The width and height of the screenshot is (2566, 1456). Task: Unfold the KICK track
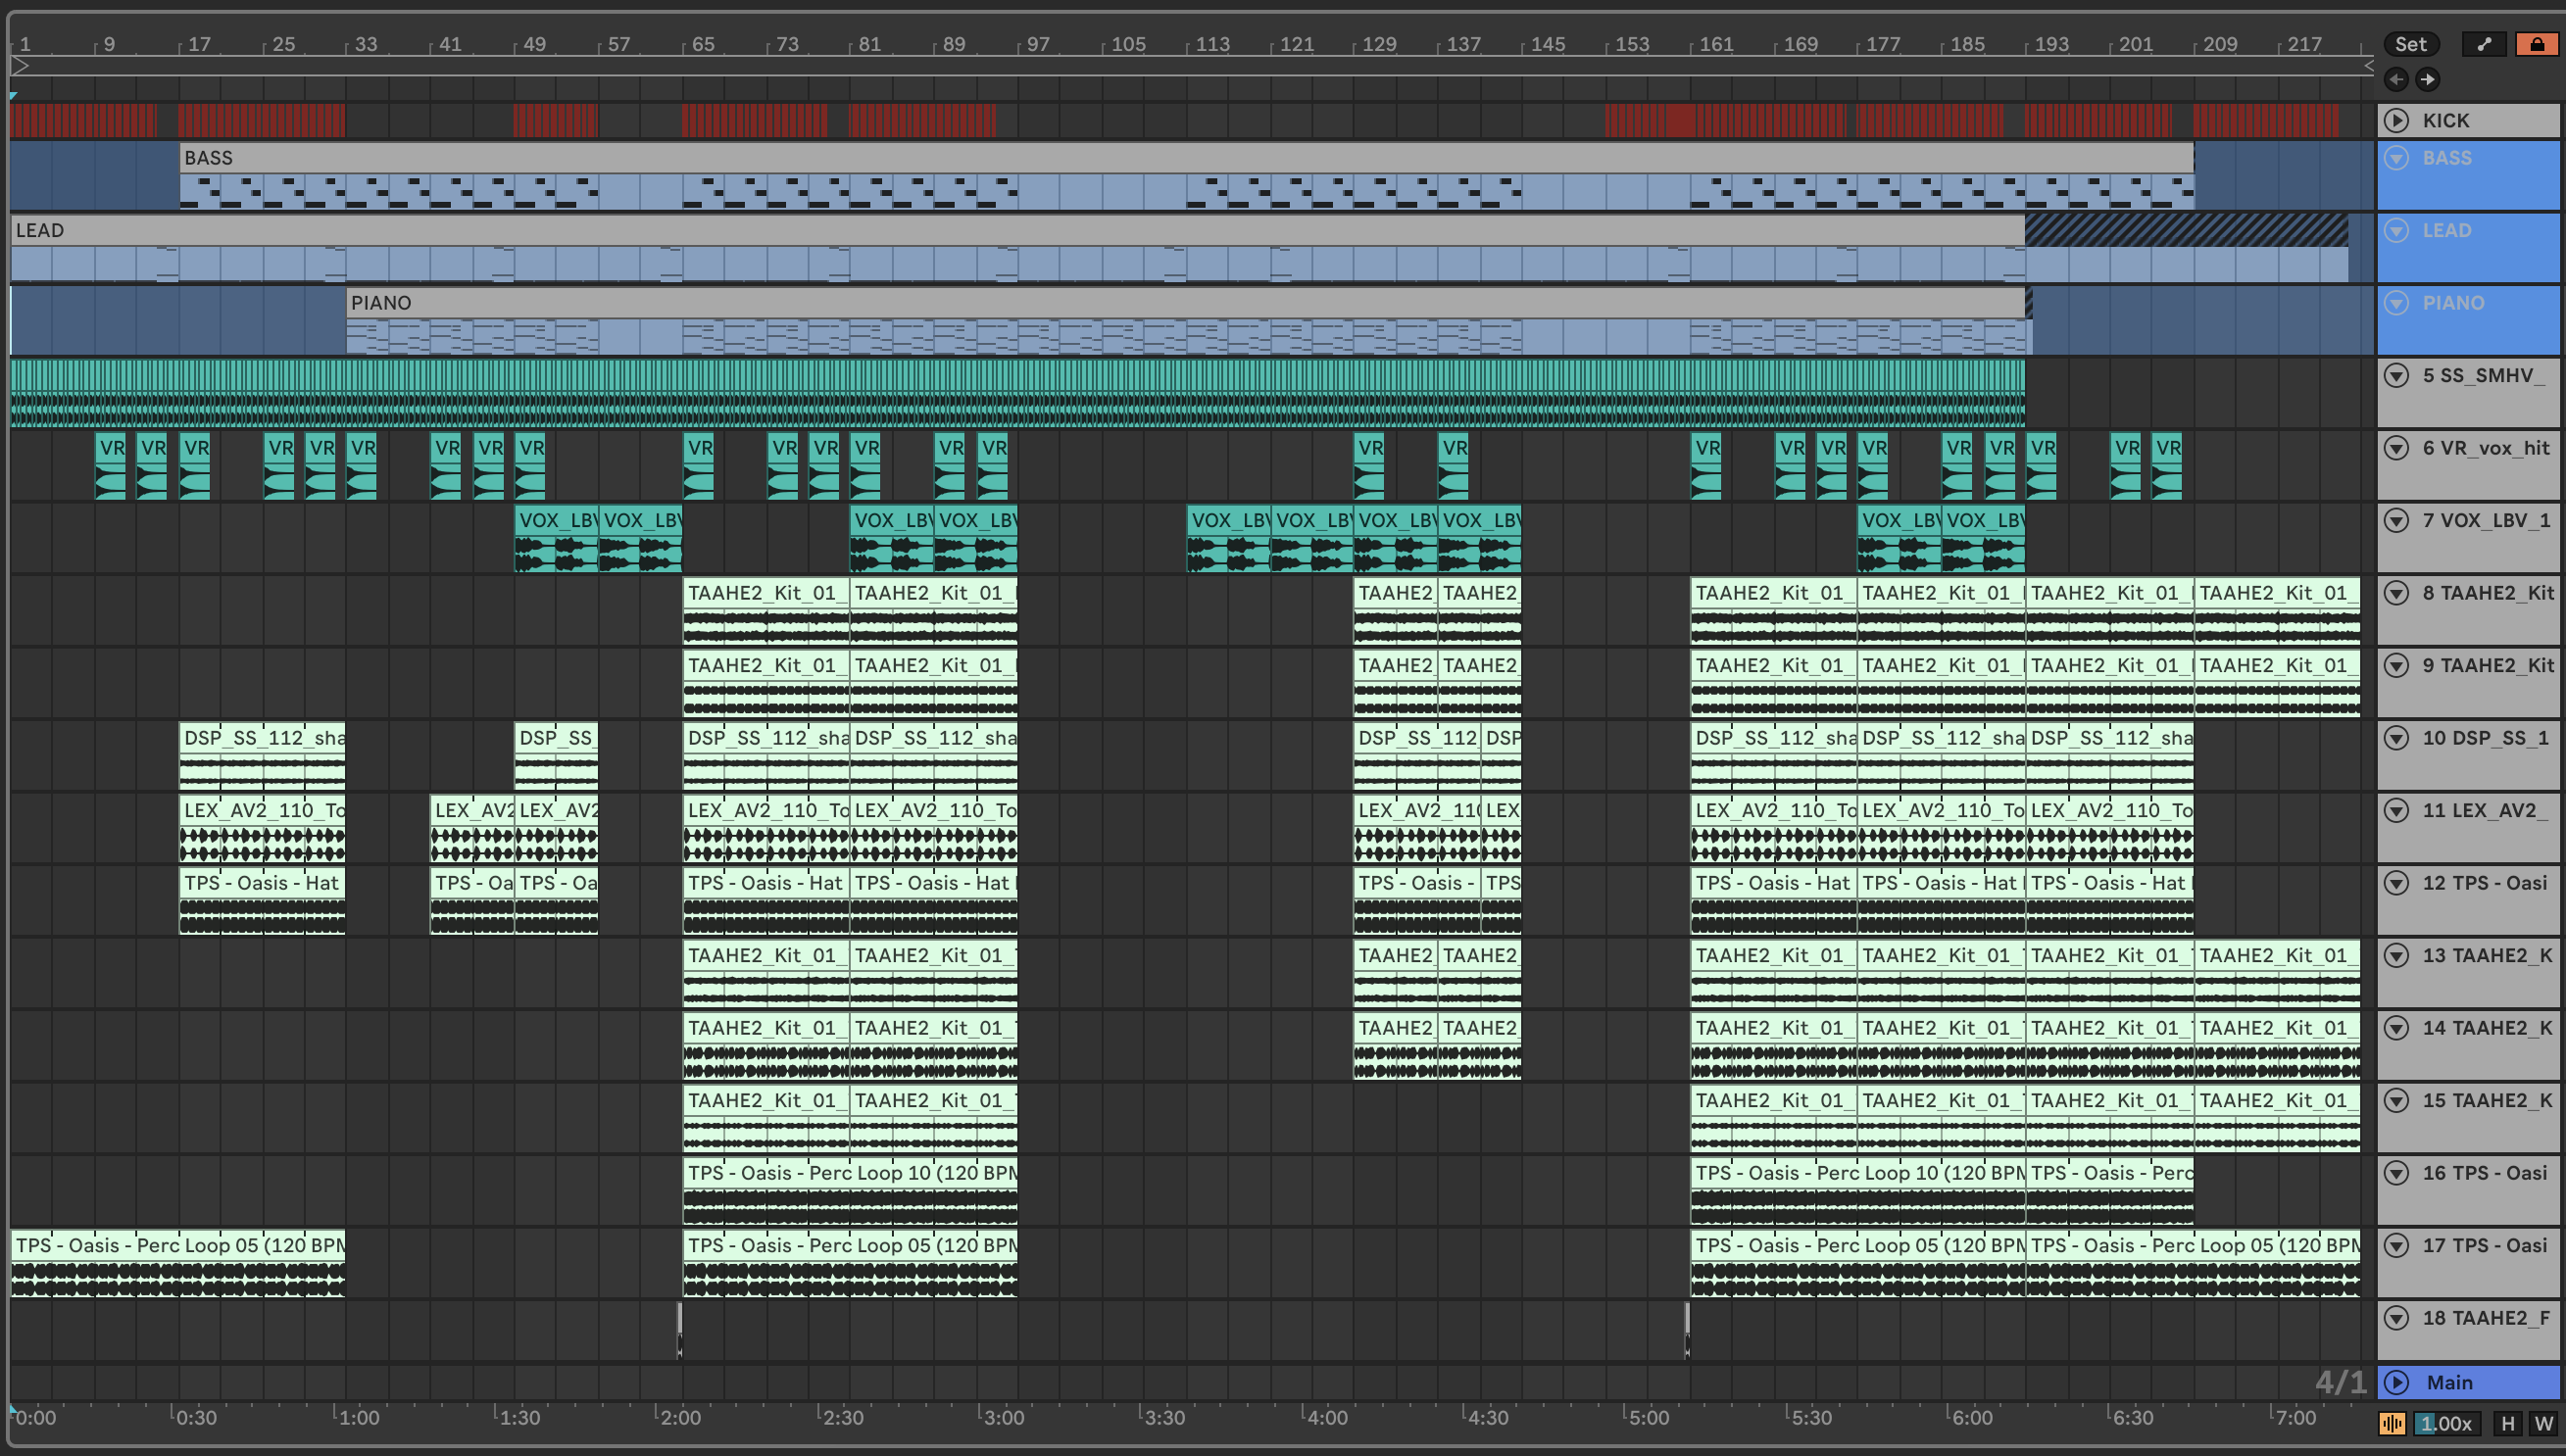coord(2396,120)
